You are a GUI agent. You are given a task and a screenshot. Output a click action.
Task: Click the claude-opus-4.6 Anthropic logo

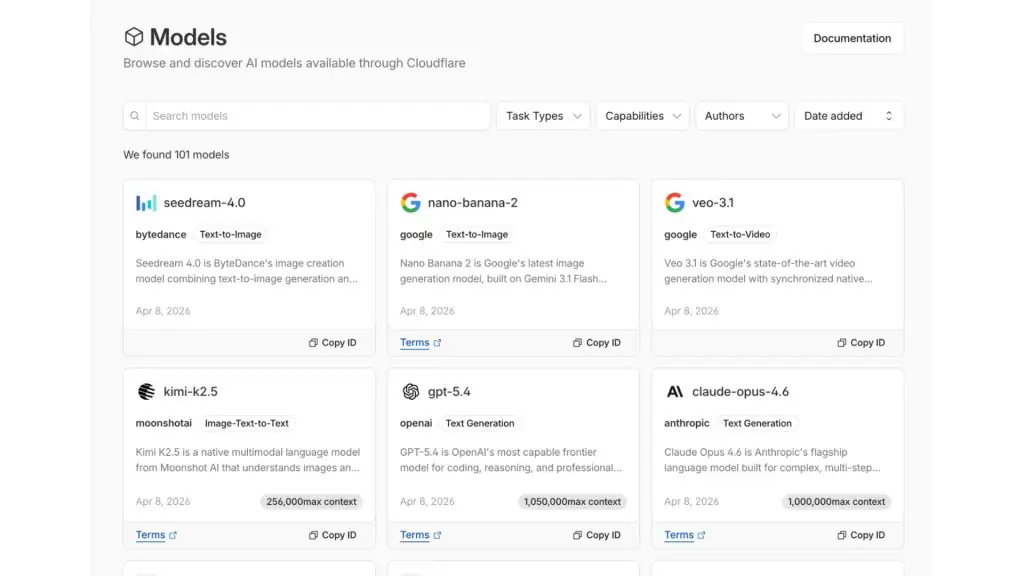675,391
